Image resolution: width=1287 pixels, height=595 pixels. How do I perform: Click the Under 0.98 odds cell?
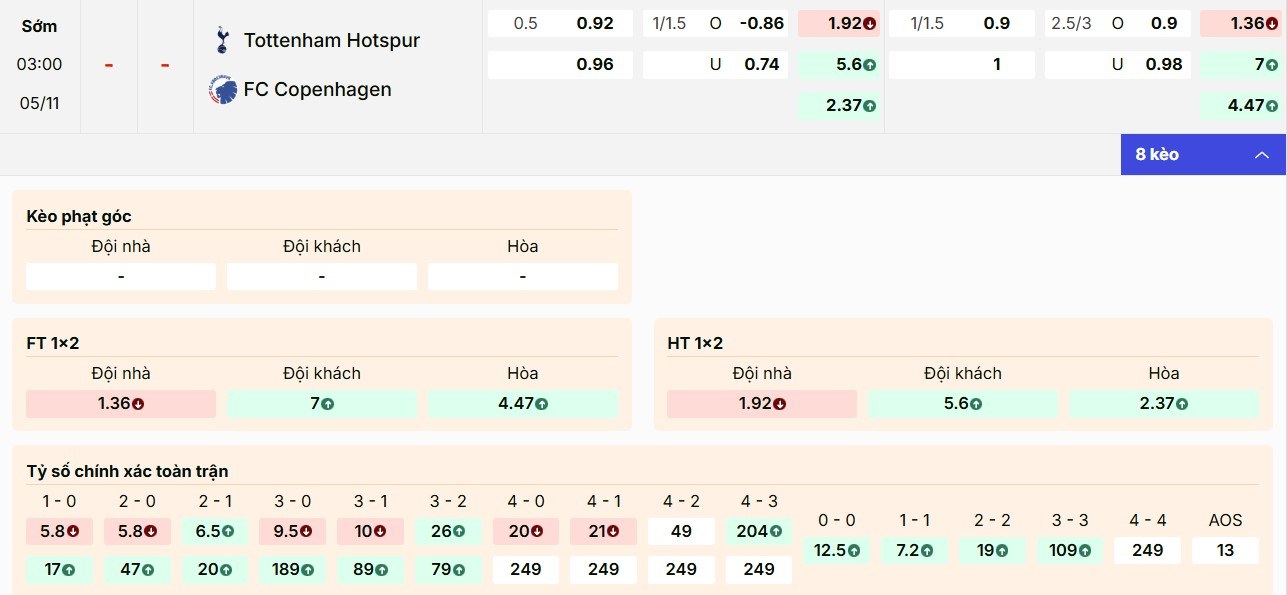tap(1116, 63)
